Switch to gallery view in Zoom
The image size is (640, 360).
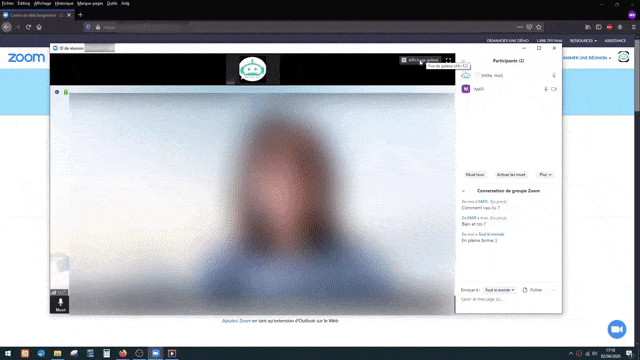click(x=420, y=60)
